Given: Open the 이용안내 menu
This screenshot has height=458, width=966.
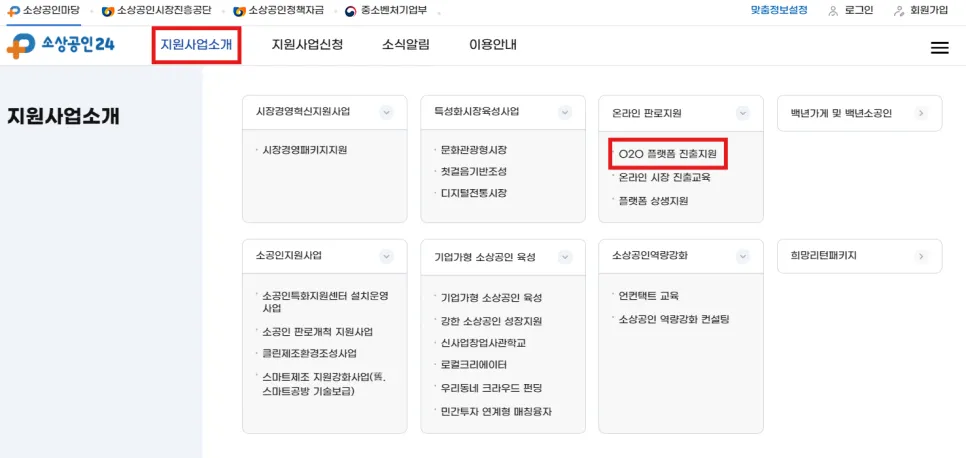Looking at the screenshot, I should [493, 44].
